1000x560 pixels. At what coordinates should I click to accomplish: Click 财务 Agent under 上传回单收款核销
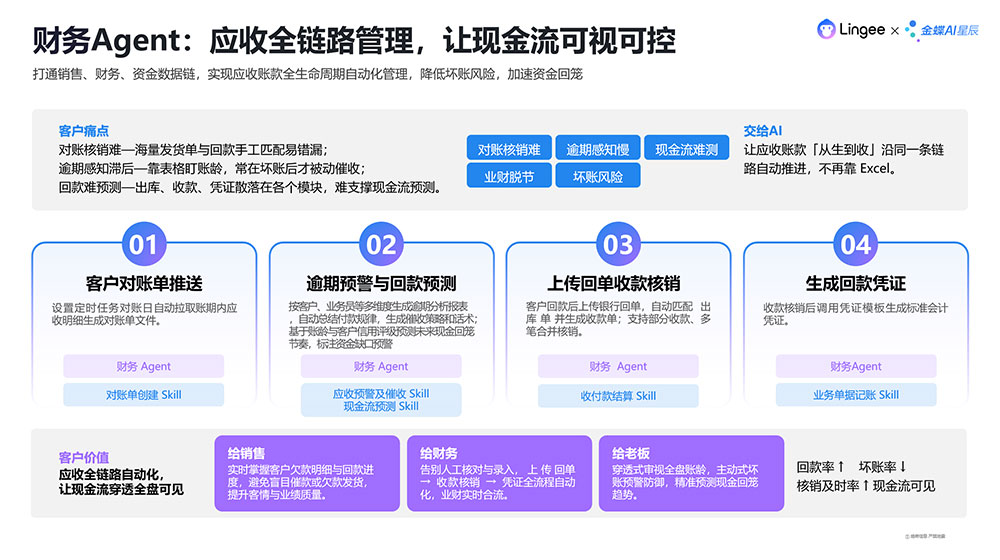pos(618,366)
